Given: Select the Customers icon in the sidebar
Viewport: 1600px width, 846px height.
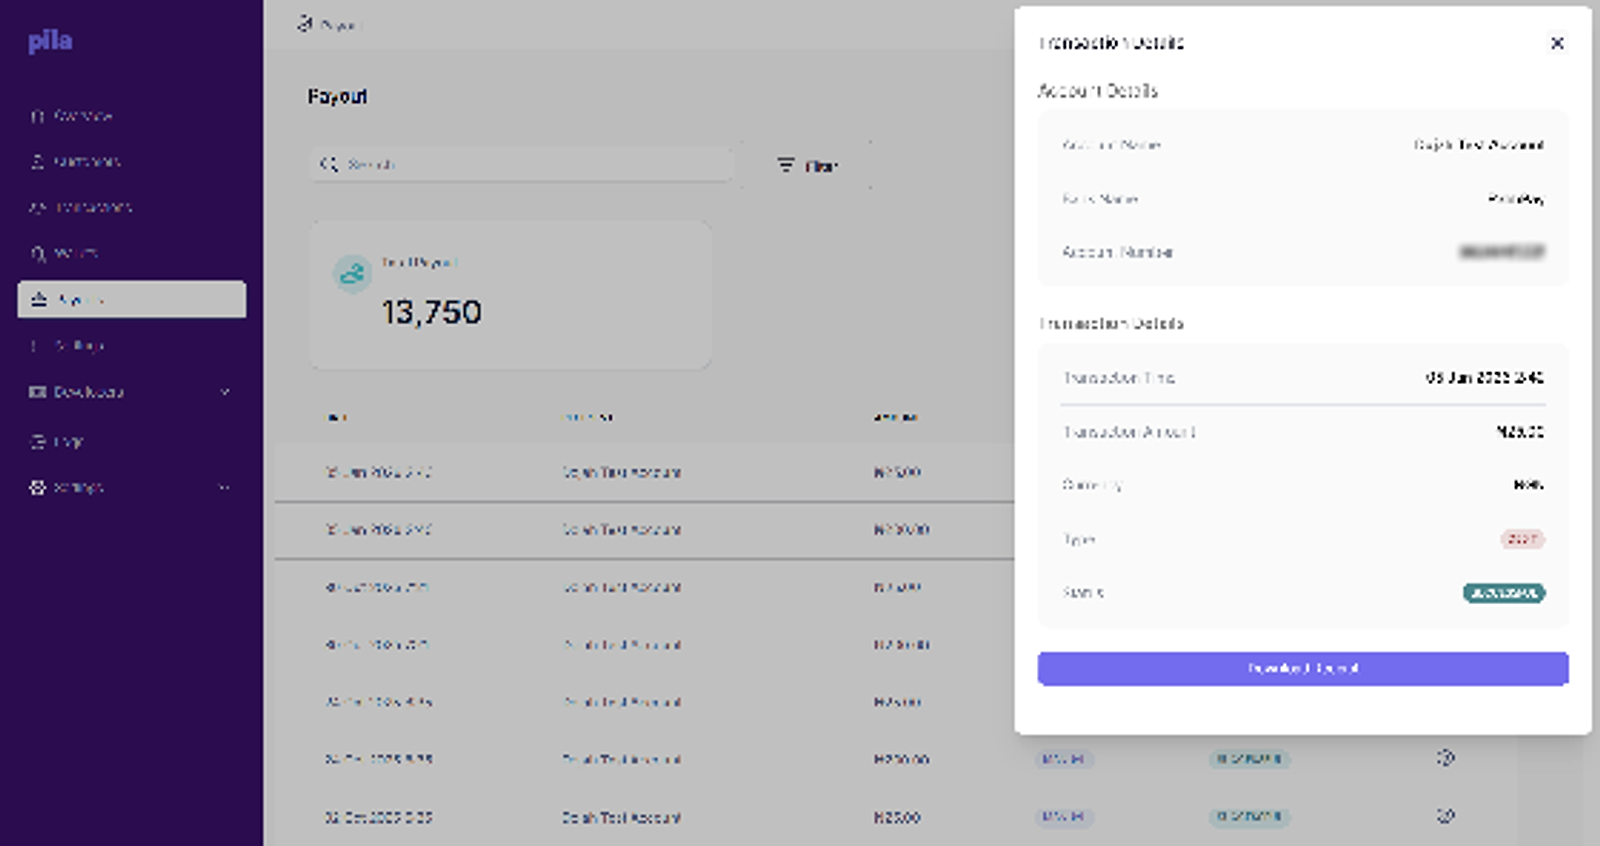Looking at the screenshot, I should 38,161.
